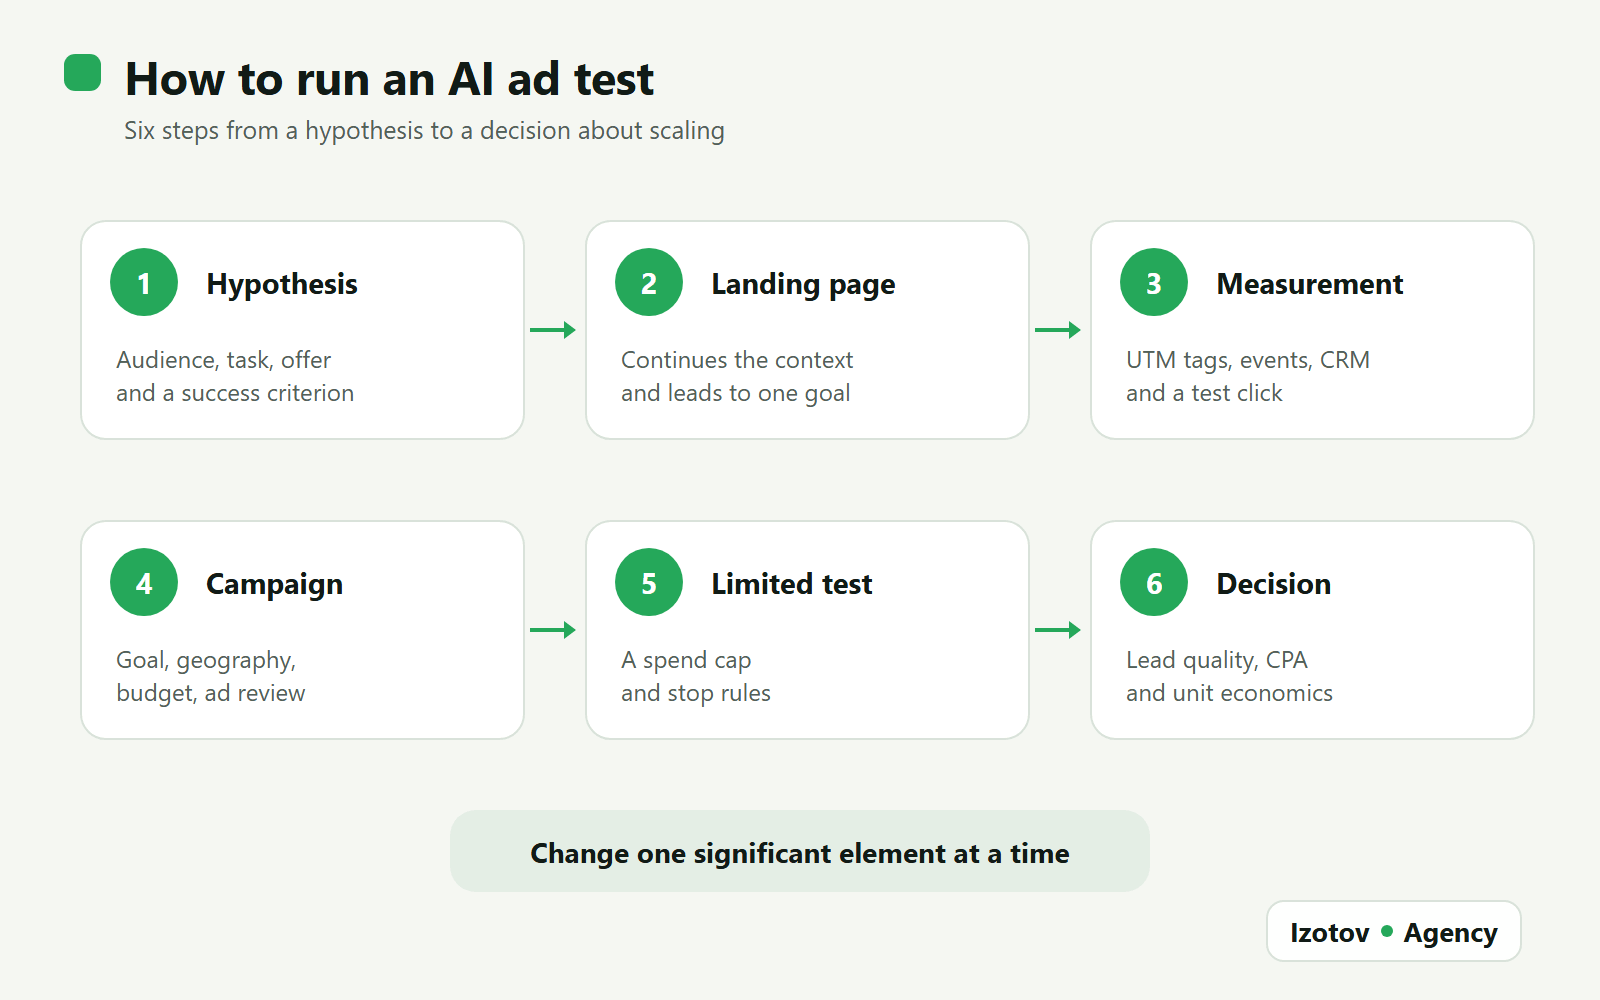
Task: Click the arrow between Landing page and Measurement
Action: 1058,330
